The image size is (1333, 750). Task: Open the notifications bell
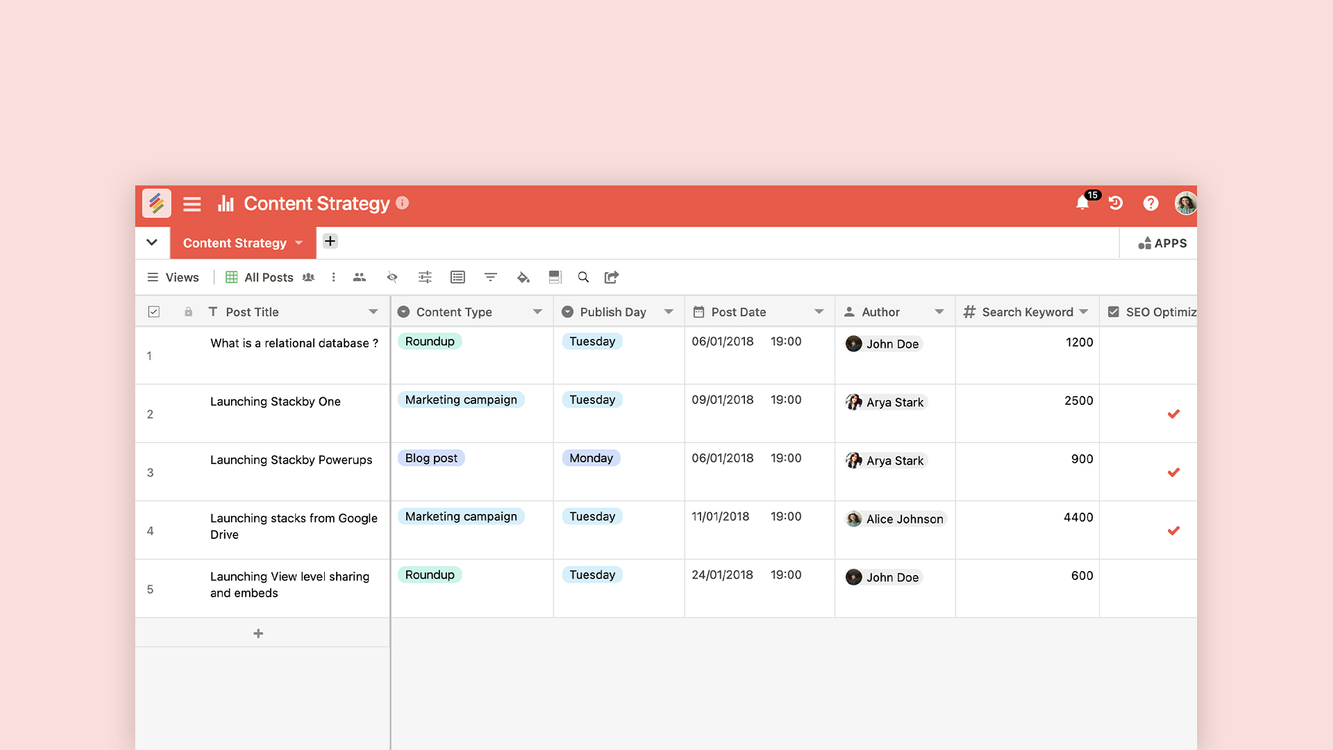[x=1082, y=203]
